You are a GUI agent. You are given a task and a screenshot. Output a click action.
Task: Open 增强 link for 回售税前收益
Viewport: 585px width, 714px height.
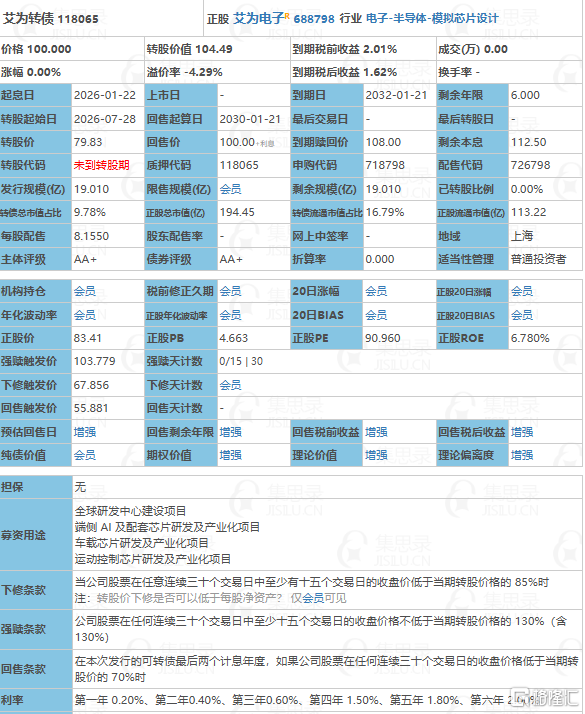tap(376, 432)
